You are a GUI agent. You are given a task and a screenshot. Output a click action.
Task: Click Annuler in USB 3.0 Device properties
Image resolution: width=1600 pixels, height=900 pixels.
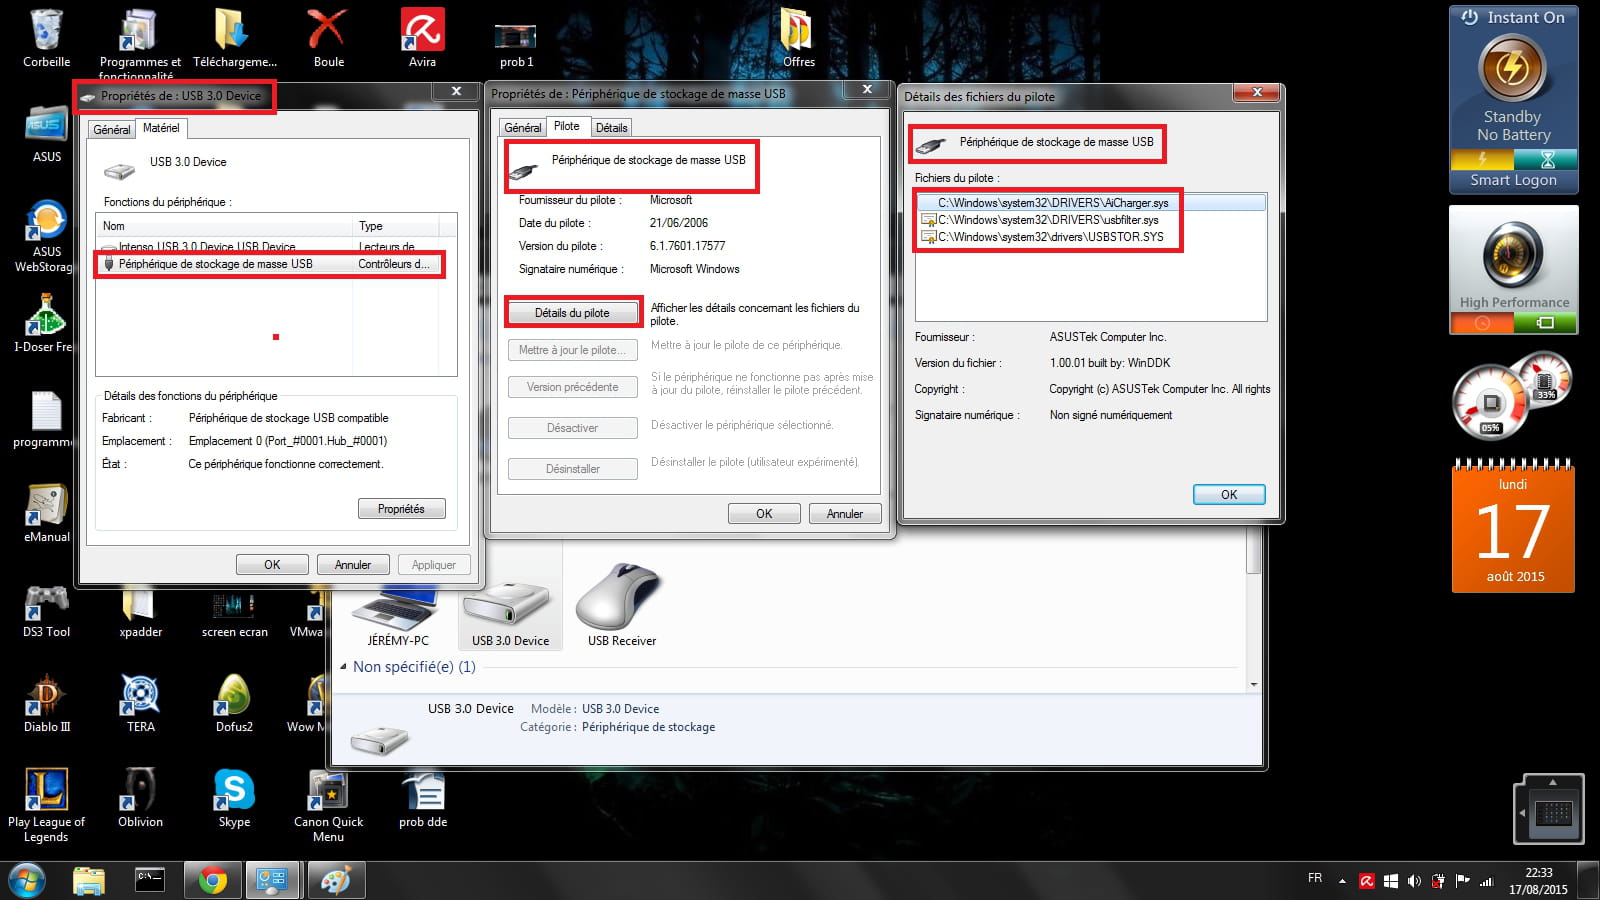[353, 565]
